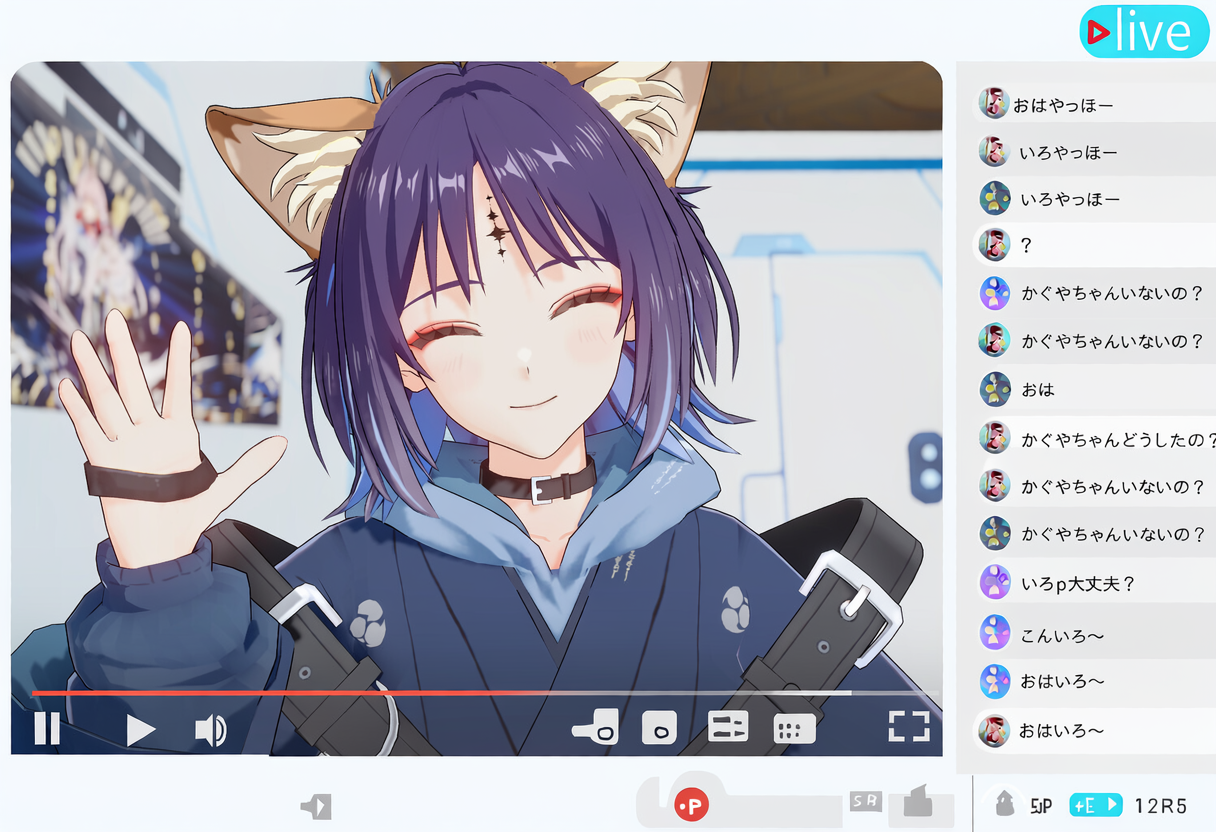Open the dotted keyboard-style icon in player
The height and width of the screenshot is (832, 1216).
click(x=795, y=728)
